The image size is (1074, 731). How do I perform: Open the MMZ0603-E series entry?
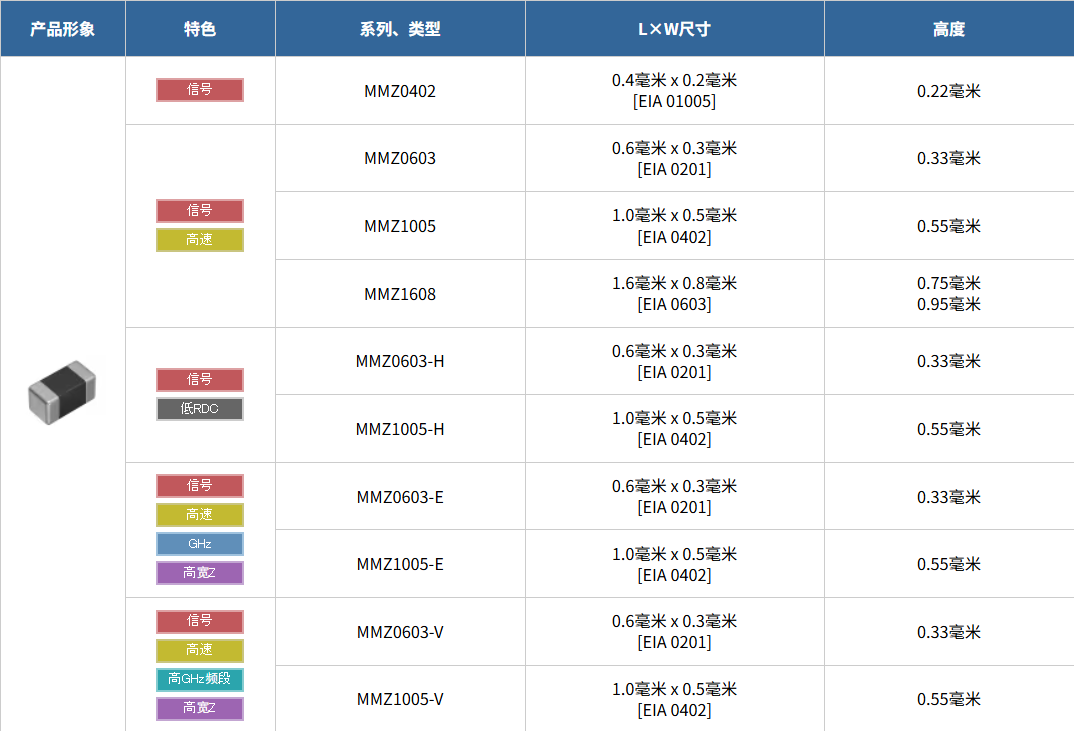pyautogui.click(x=400, y=497)
